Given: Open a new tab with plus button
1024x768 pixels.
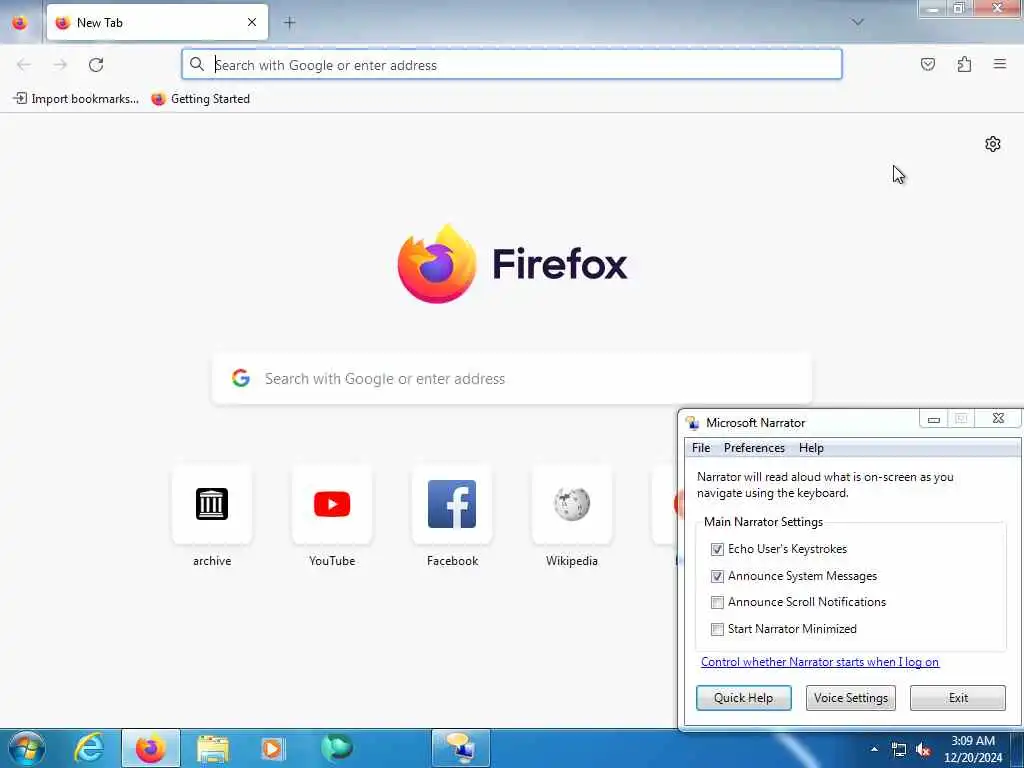Looking at the screenshot, I should [289, 23].
